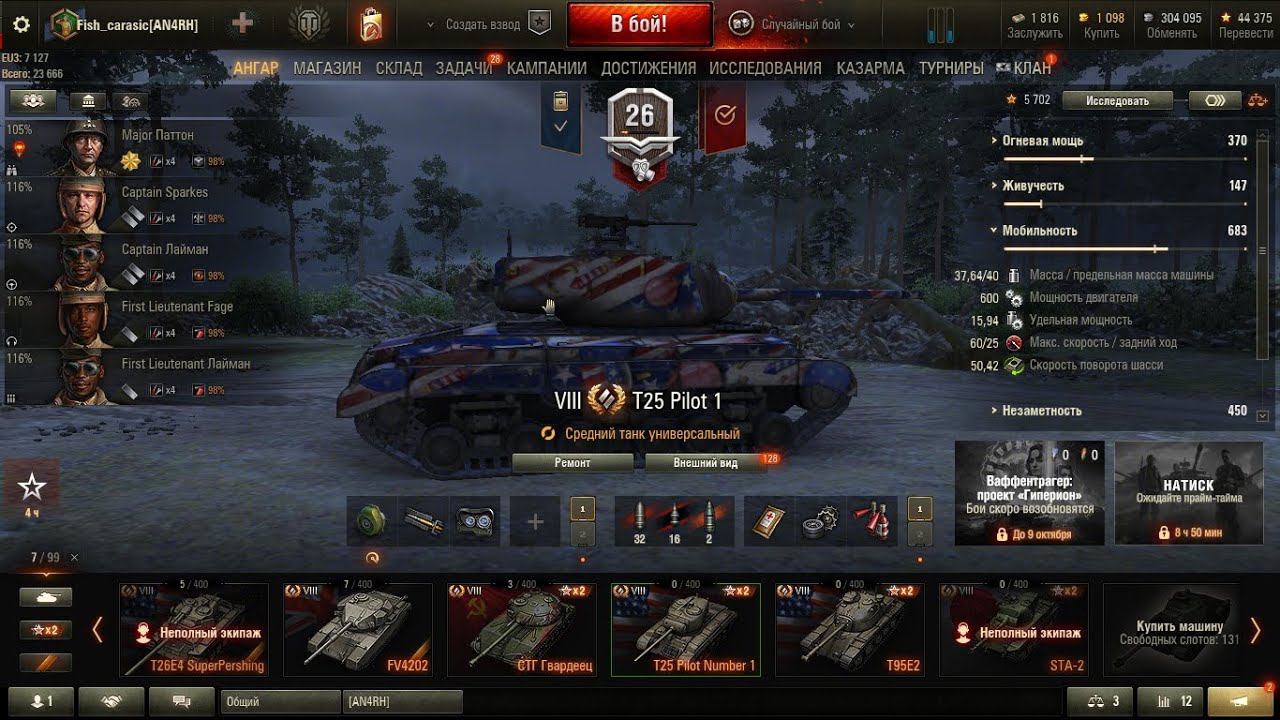
Task: Click the premium shop bag icon
Action: point(371,25)
